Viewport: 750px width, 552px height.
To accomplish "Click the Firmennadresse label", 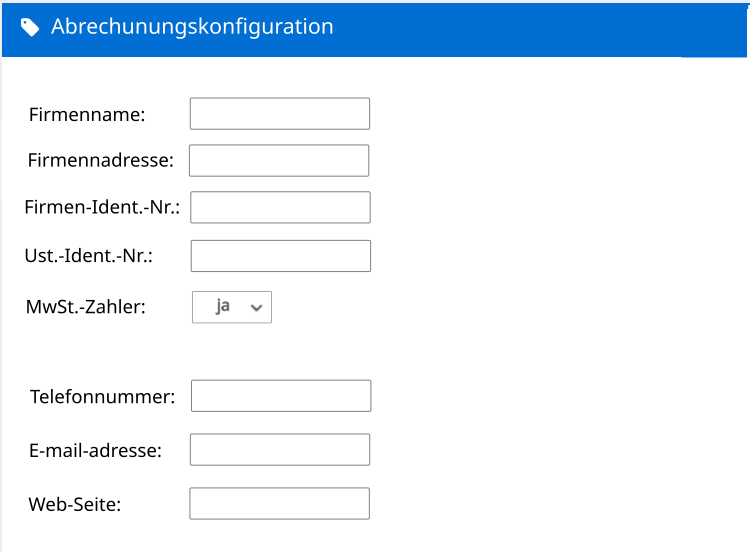I will 101,160.
